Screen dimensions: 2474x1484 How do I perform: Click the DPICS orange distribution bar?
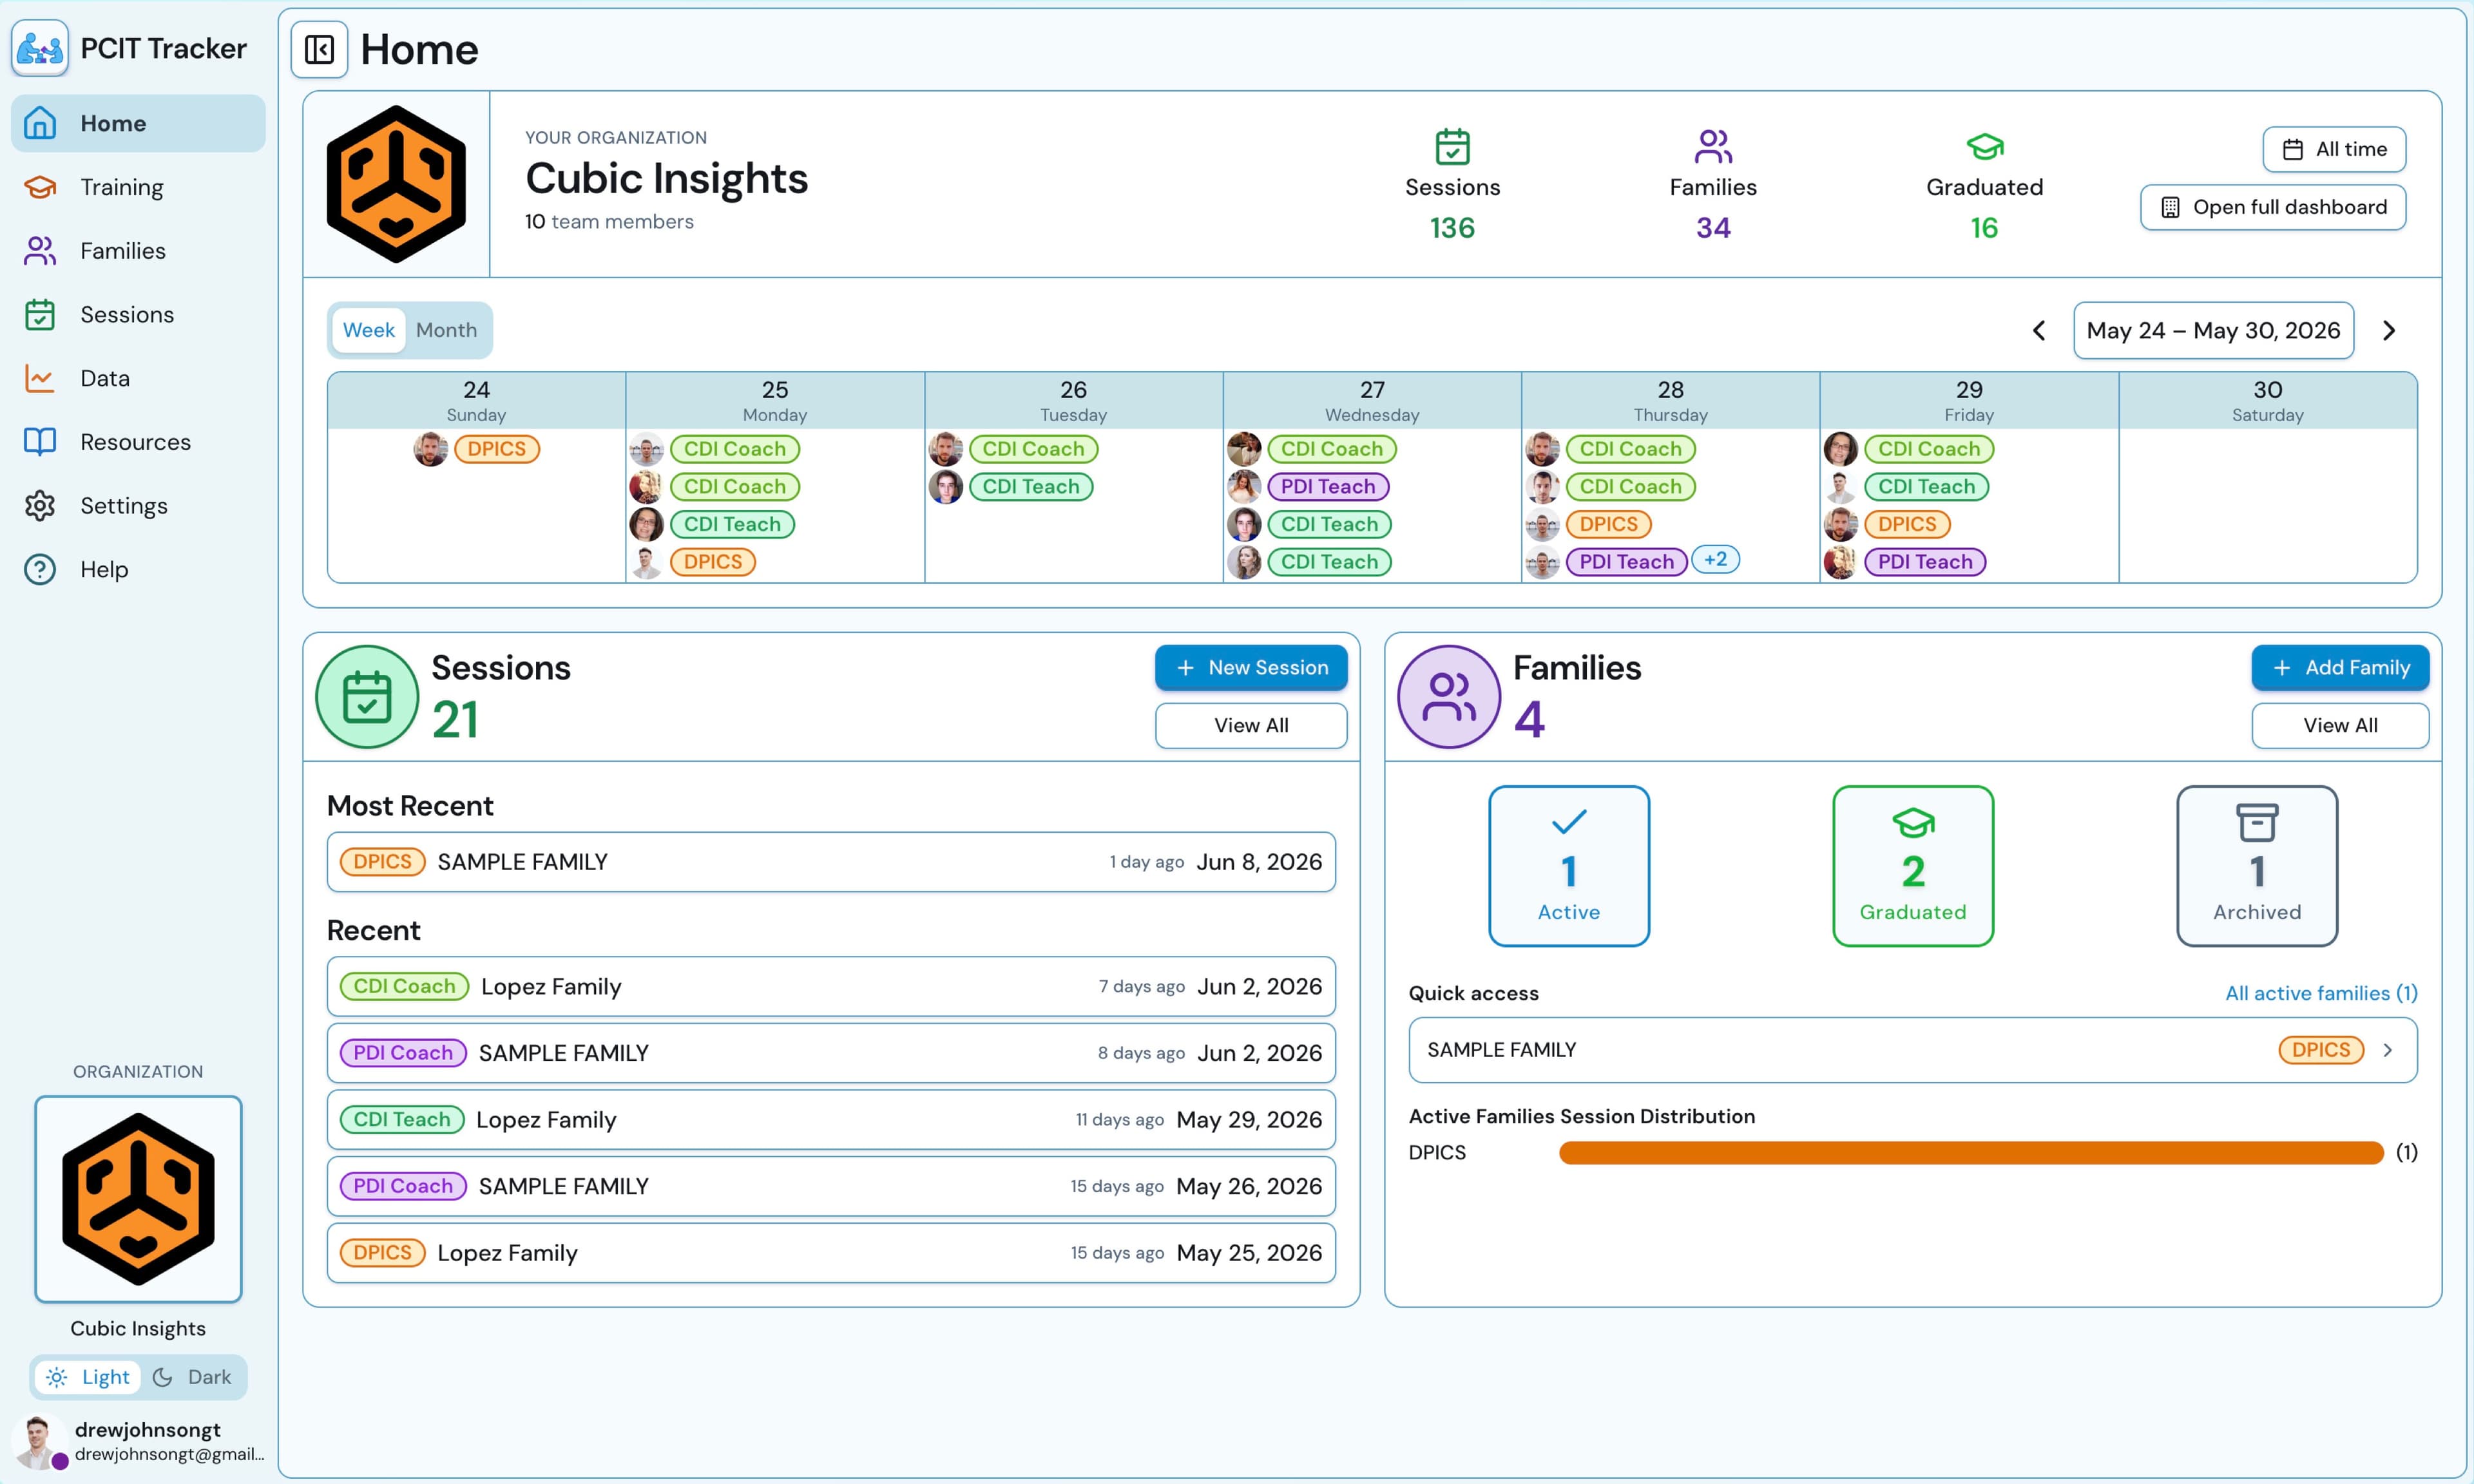(1971, 1153)
